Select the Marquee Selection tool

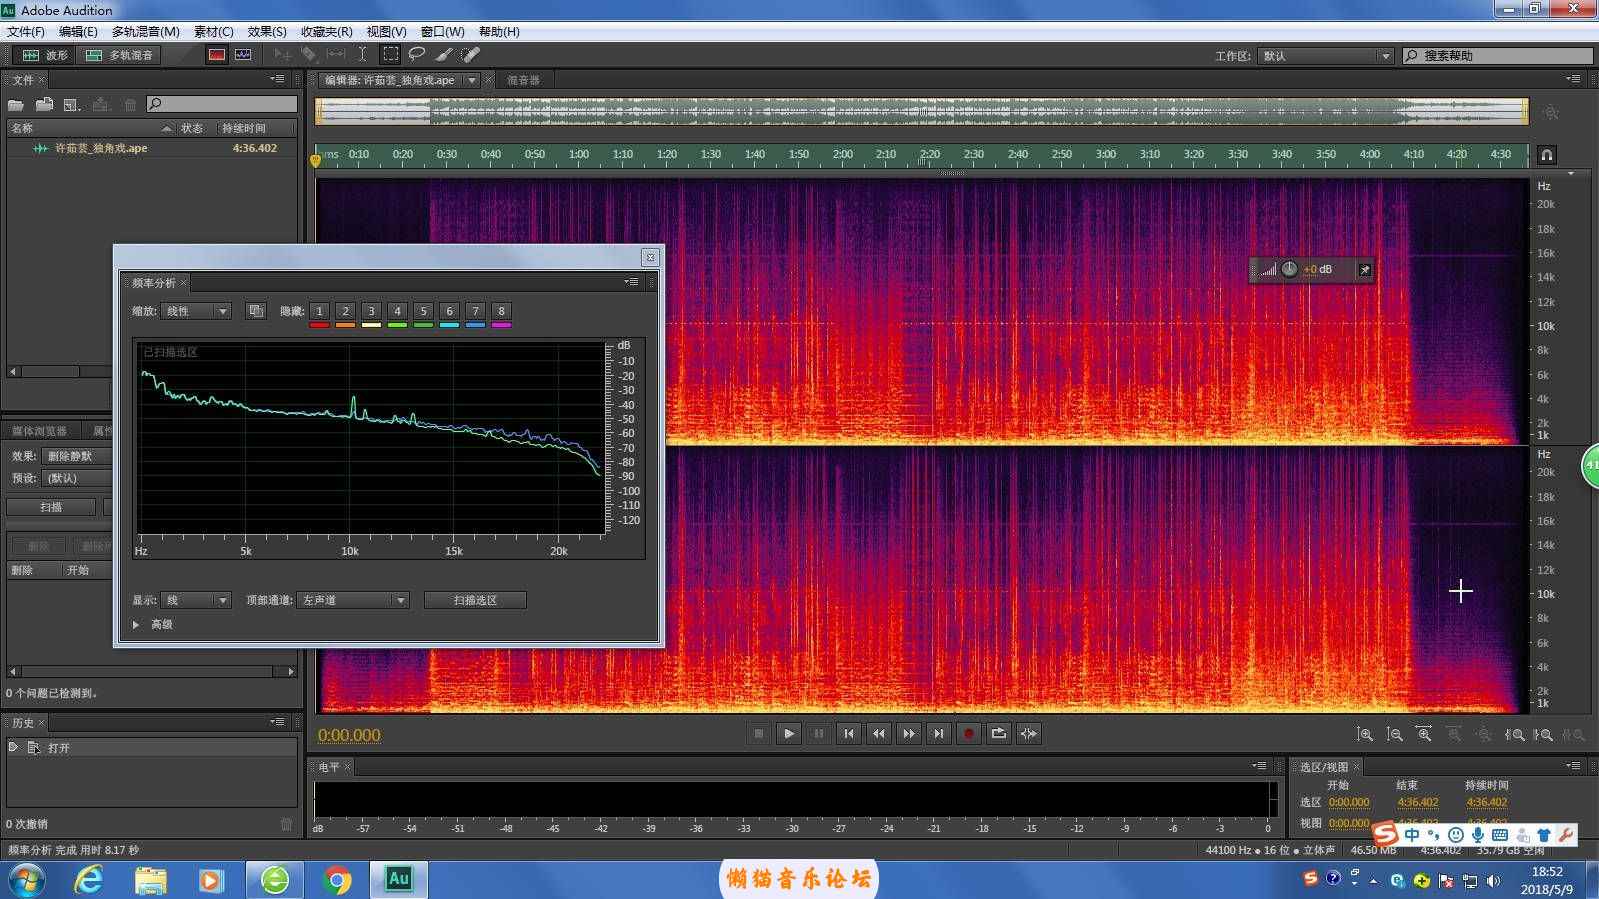tap(390, 55)
